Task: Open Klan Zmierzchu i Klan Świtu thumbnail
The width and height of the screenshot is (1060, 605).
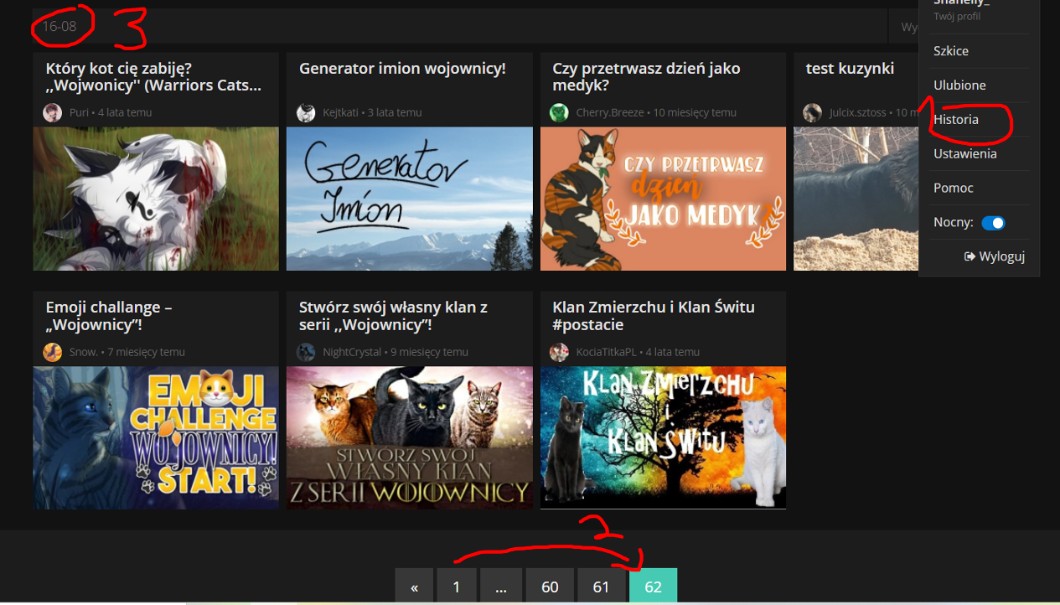Action: coord(663,437)
